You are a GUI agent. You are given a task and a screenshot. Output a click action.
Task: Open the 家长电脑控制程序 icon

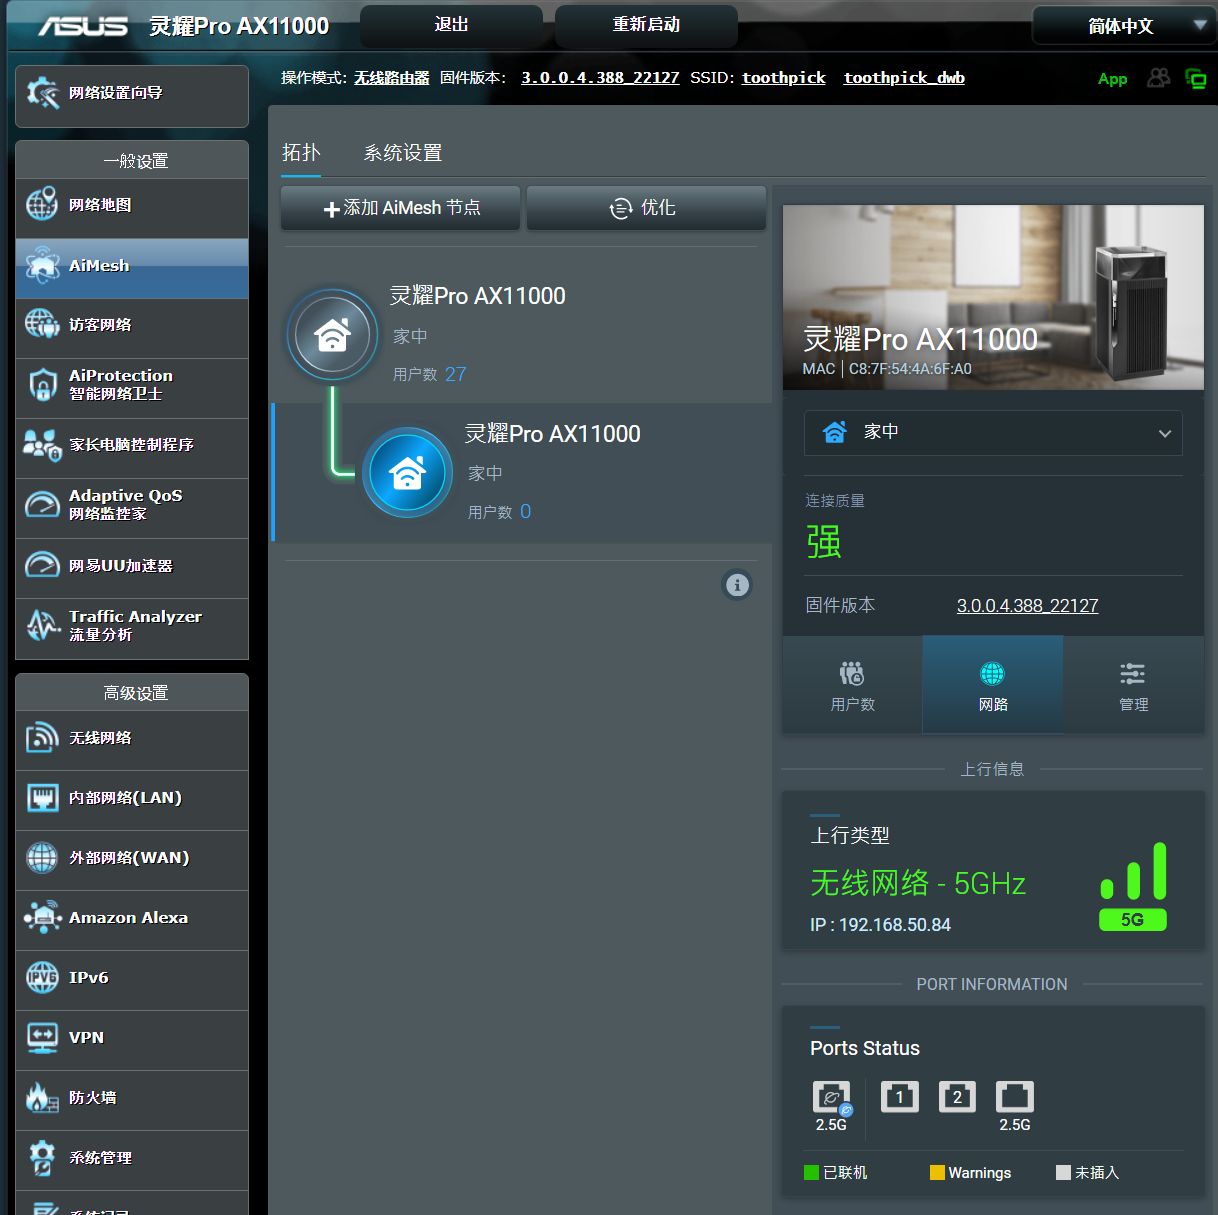pos(42,444)
